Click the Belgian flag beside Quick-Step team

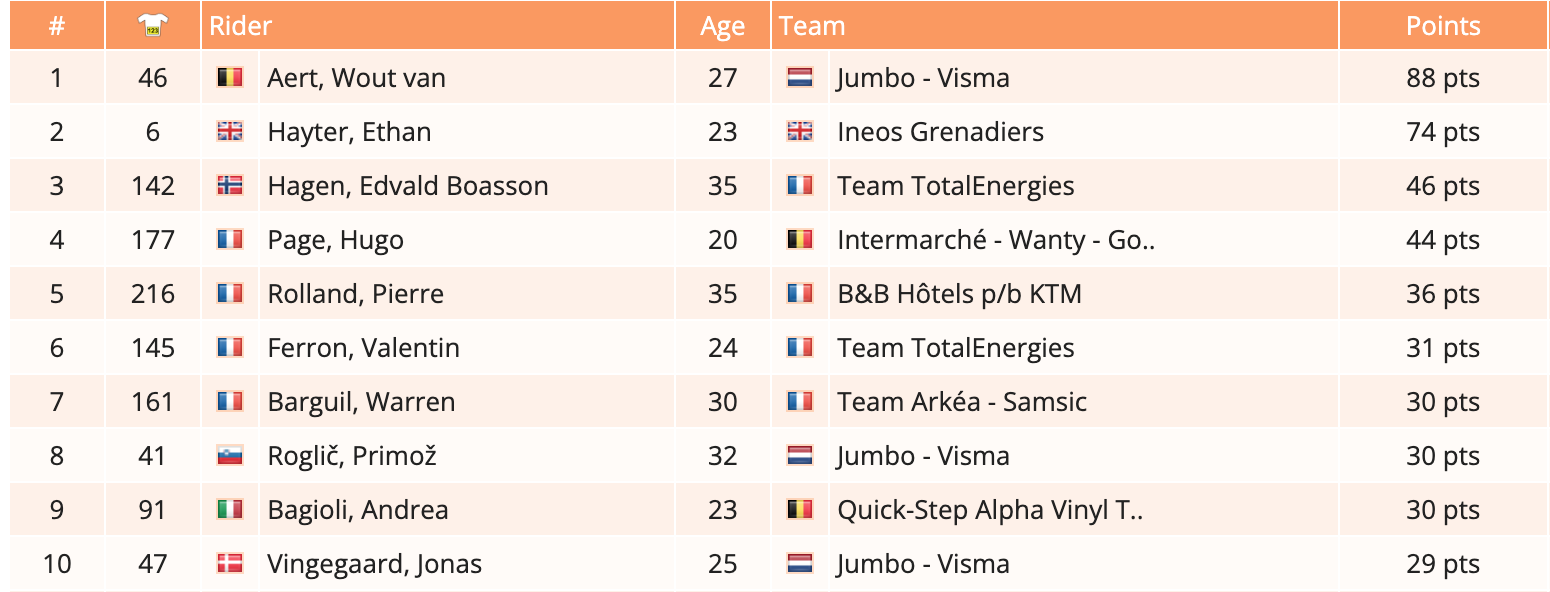800,510
